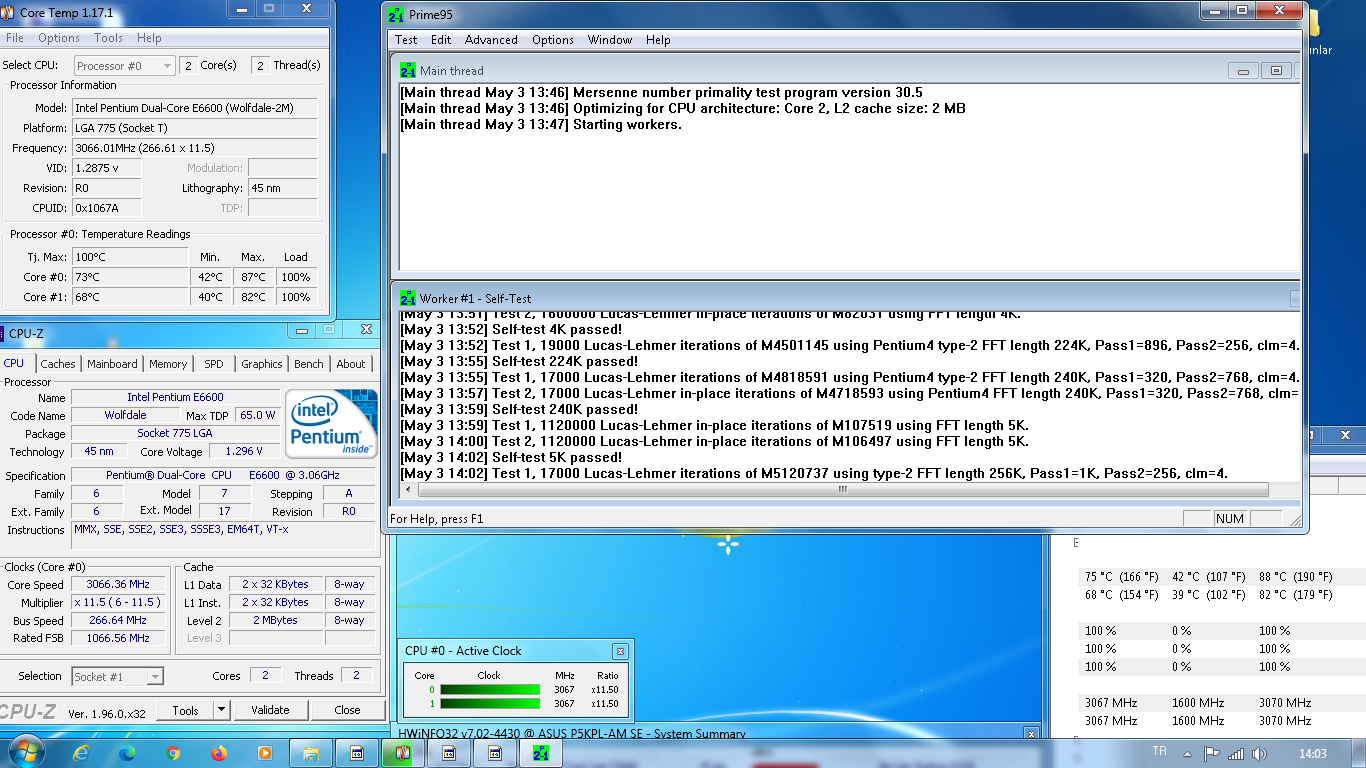Click the Core #0 active clock bar
Screen dimensions: 1366x768
pos(490,689)
